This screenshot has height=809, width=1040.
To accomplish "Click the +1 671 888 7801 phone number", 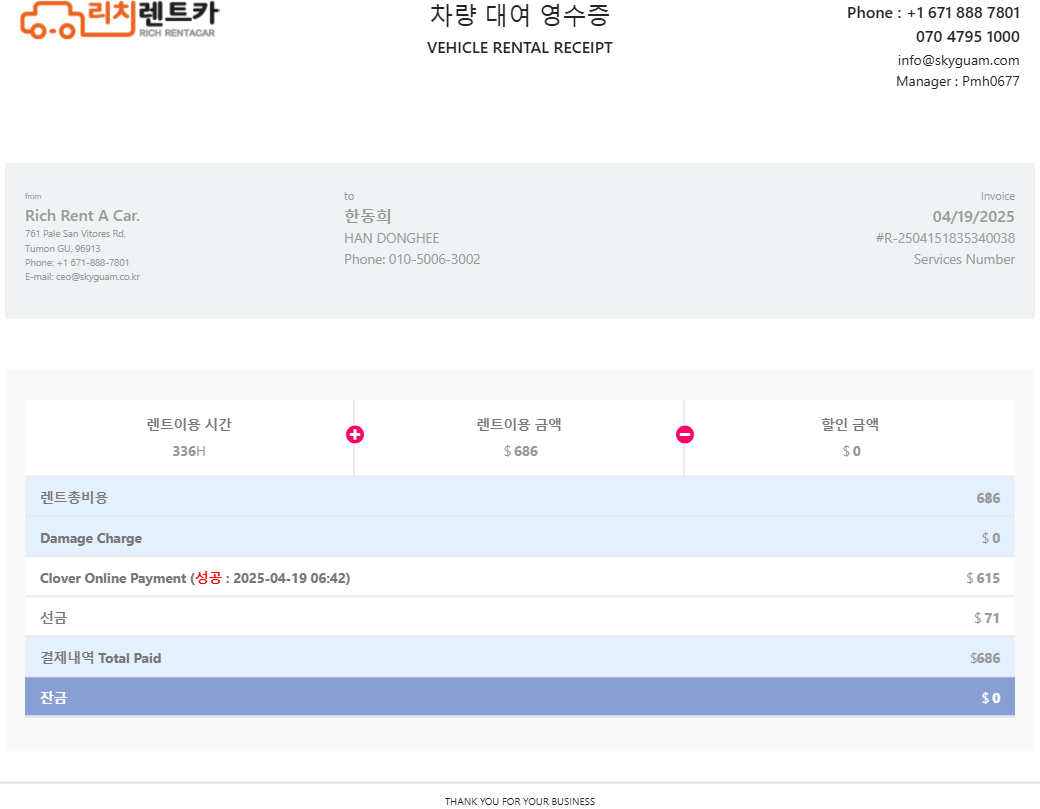I will 963,13.
